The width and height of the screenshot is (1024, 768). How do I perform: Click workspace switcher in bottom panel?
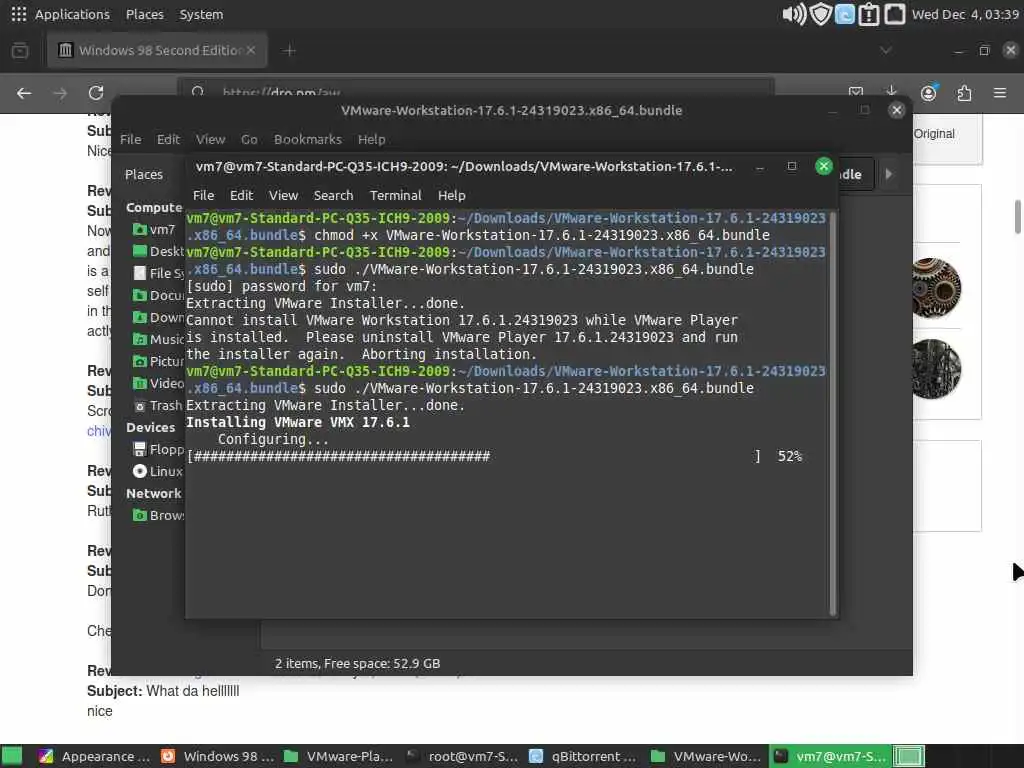908,756
